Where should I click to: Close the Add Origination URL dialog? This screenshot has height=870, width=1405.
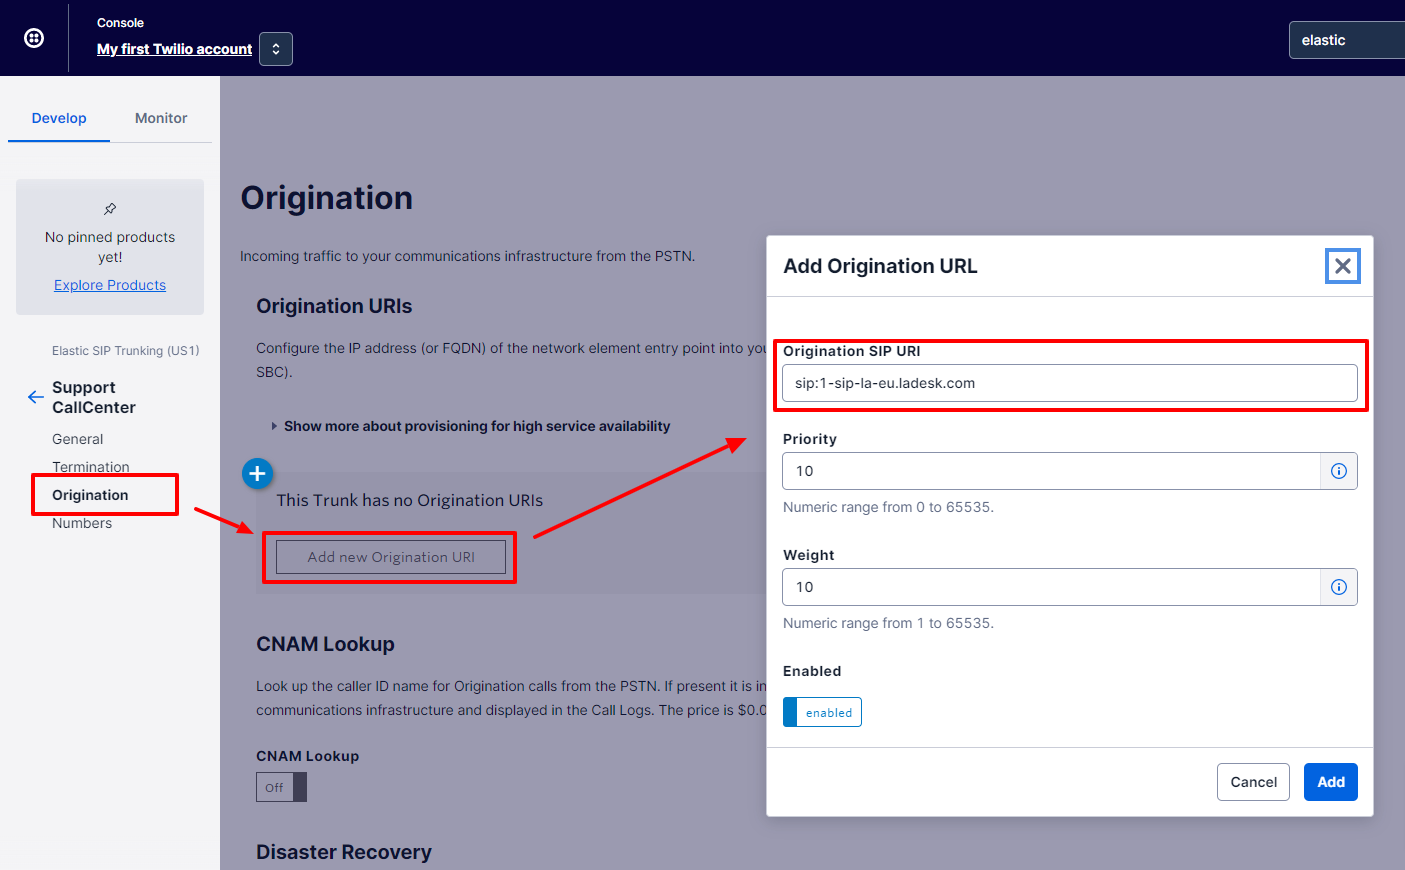(x=1342, y=266)
